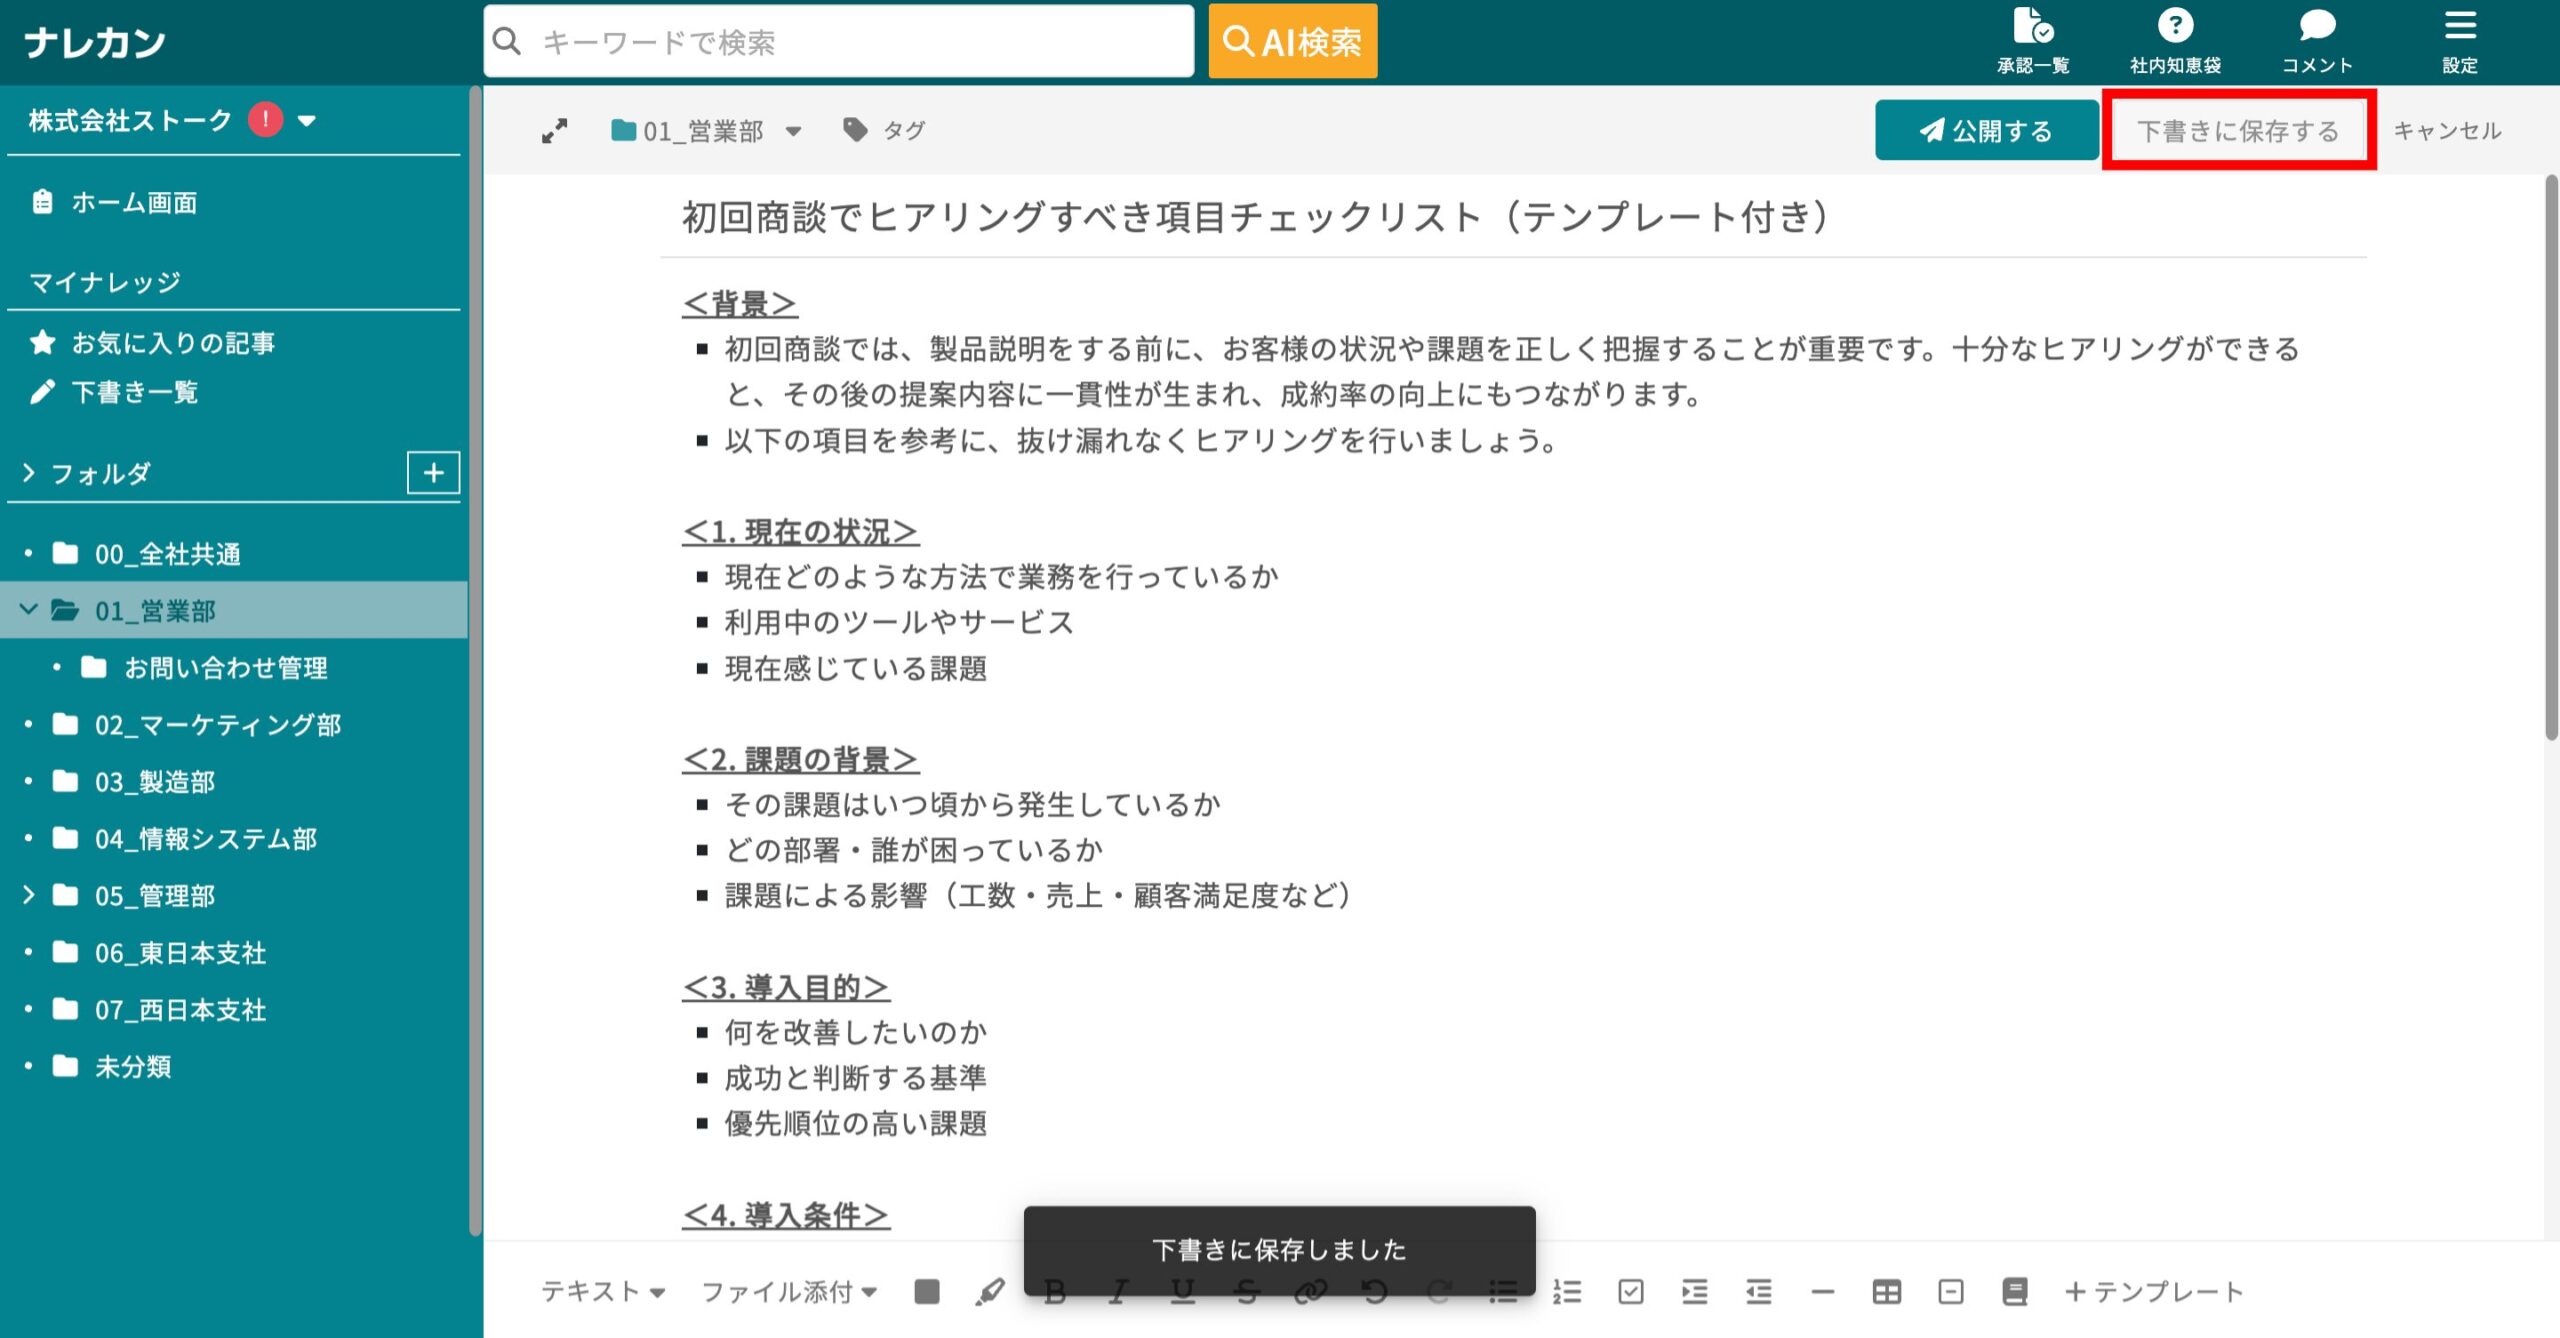Click the ＜3. 導入目的＞ heading
This screenshot has width=2560, height=1338.
point(786,987)
